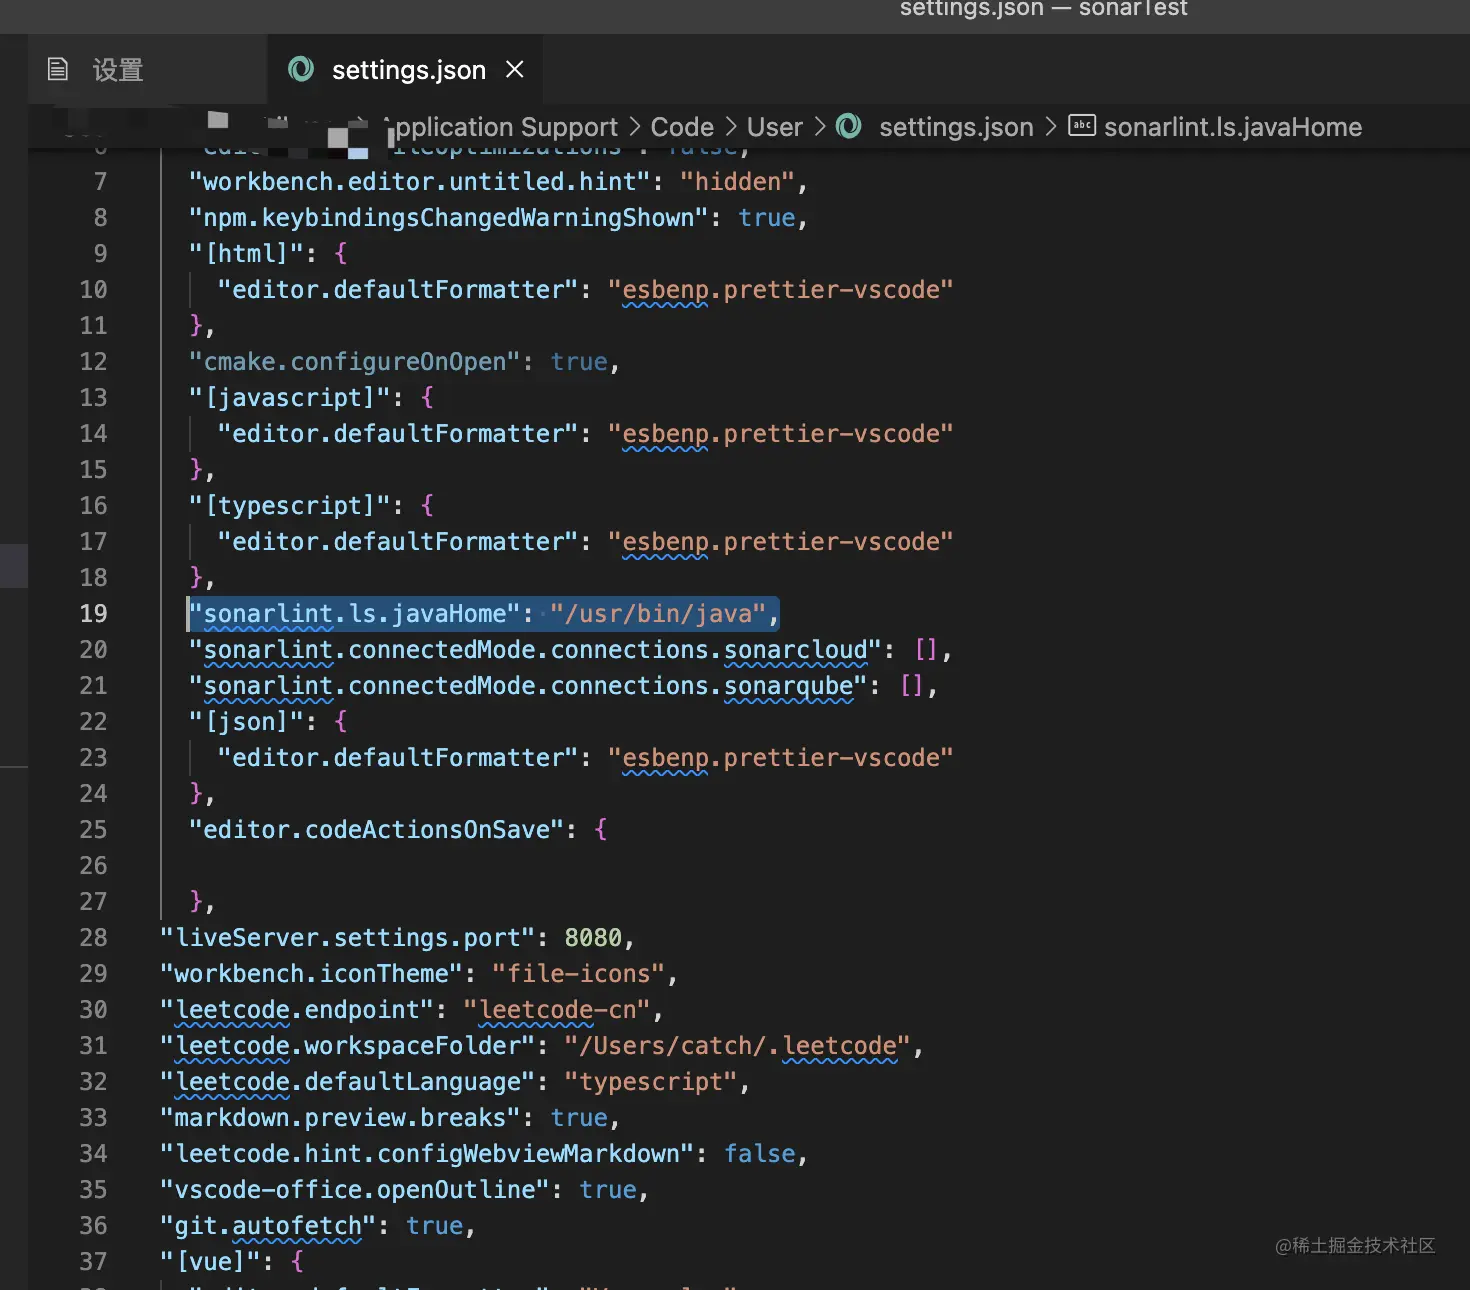Click the "typescript" default language value
Screen dimensions: 1470x1290
651,1082
